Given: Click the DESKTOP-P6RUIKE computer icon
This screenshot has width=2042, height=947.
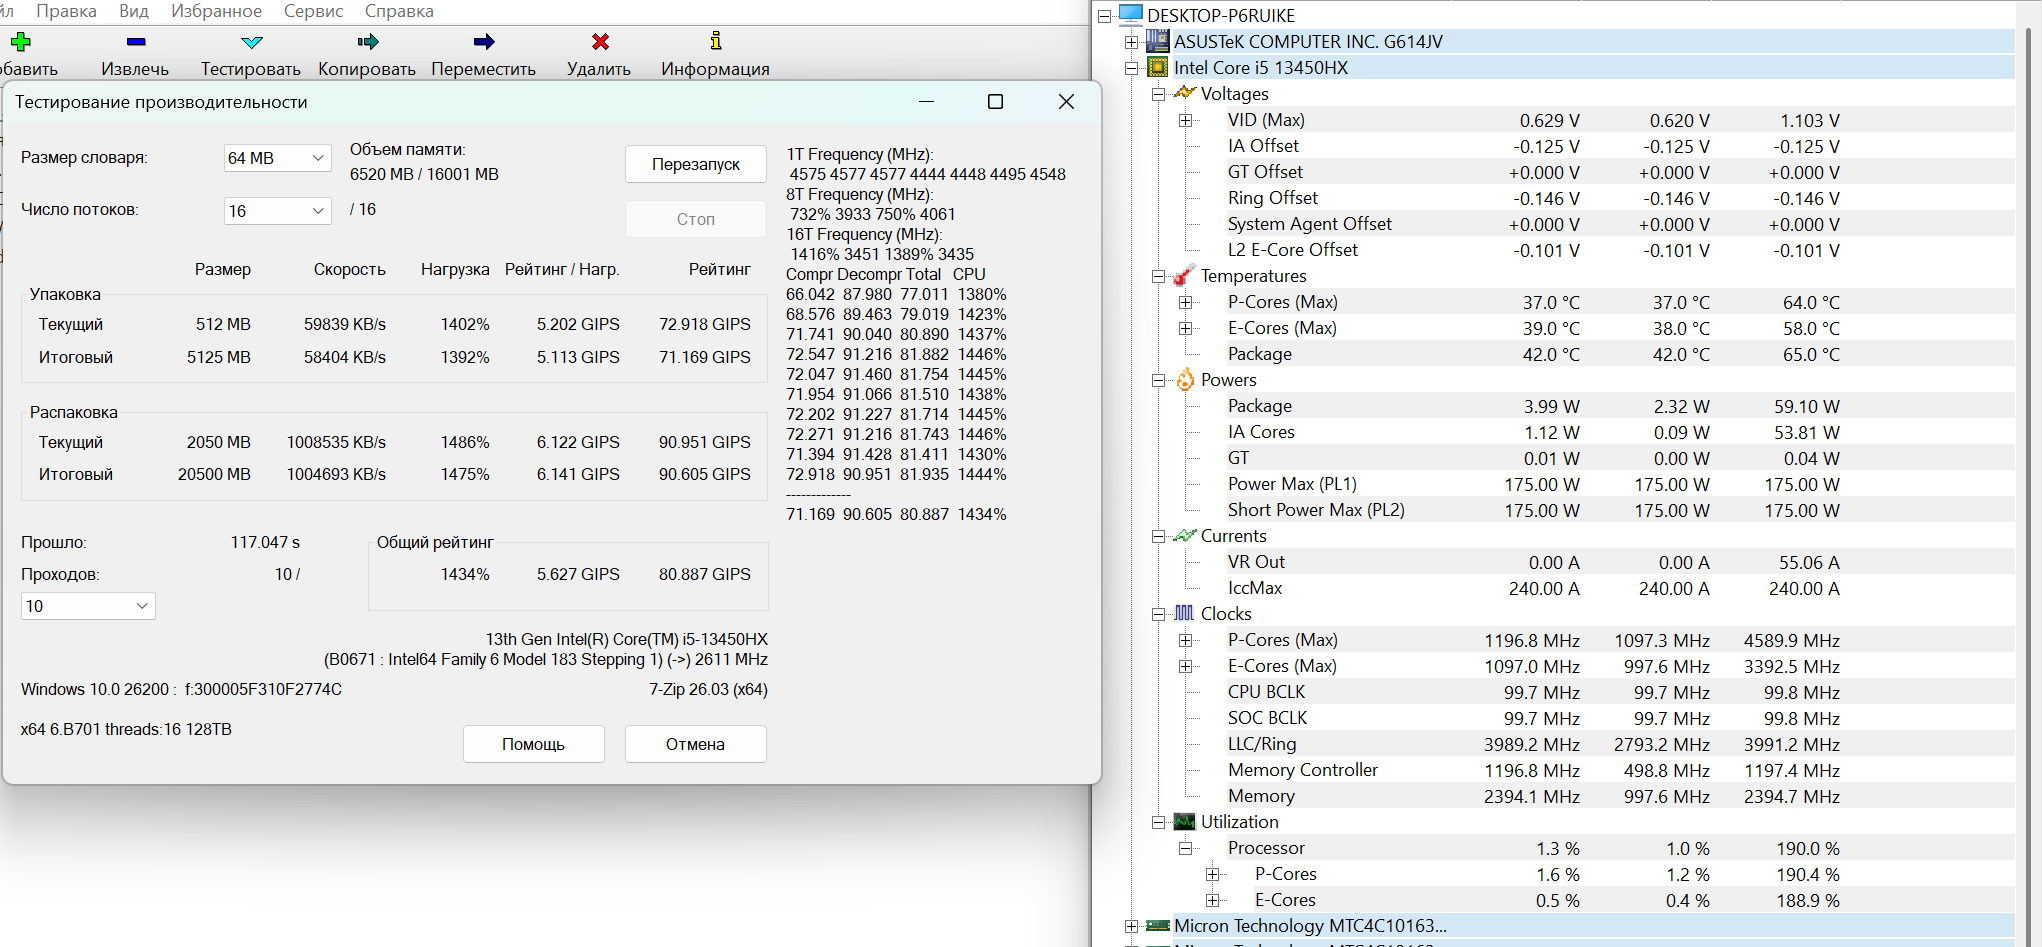Looking at the screenshot, I should 1131,14.
